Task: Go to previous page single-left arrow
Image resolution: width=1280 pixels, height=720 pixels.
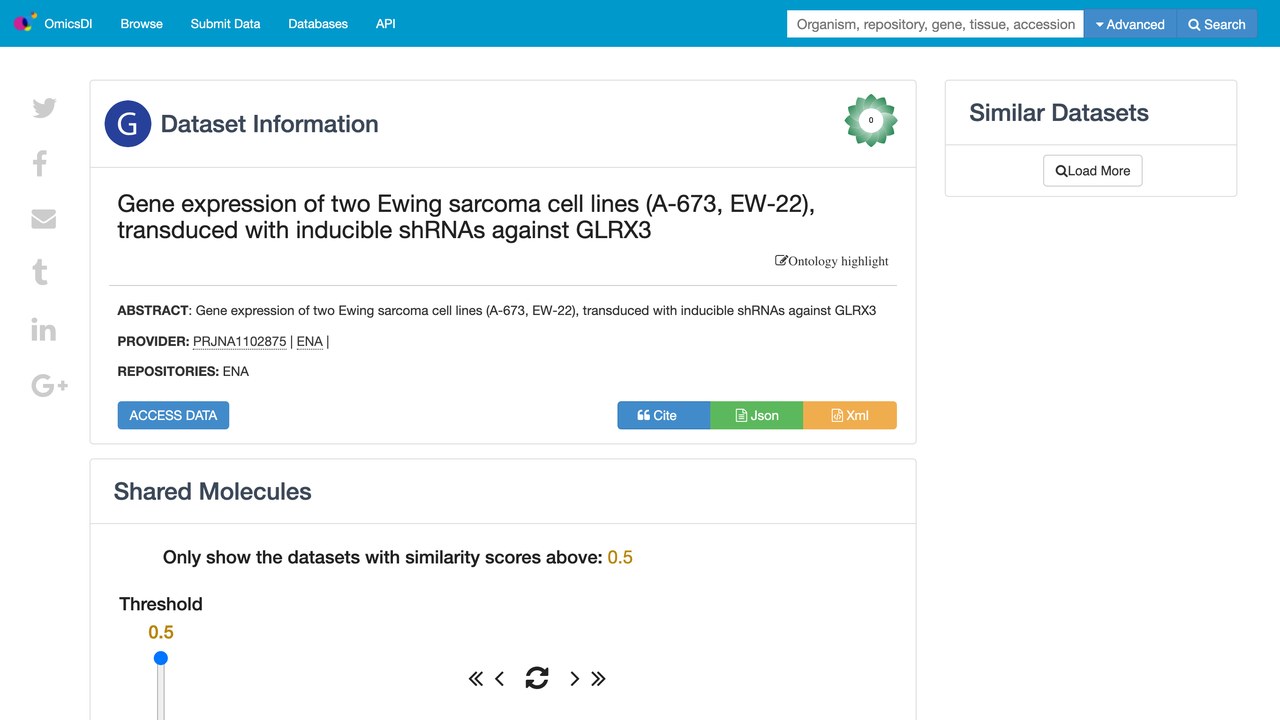Action: pyautogui.click(x=500, y=679)
